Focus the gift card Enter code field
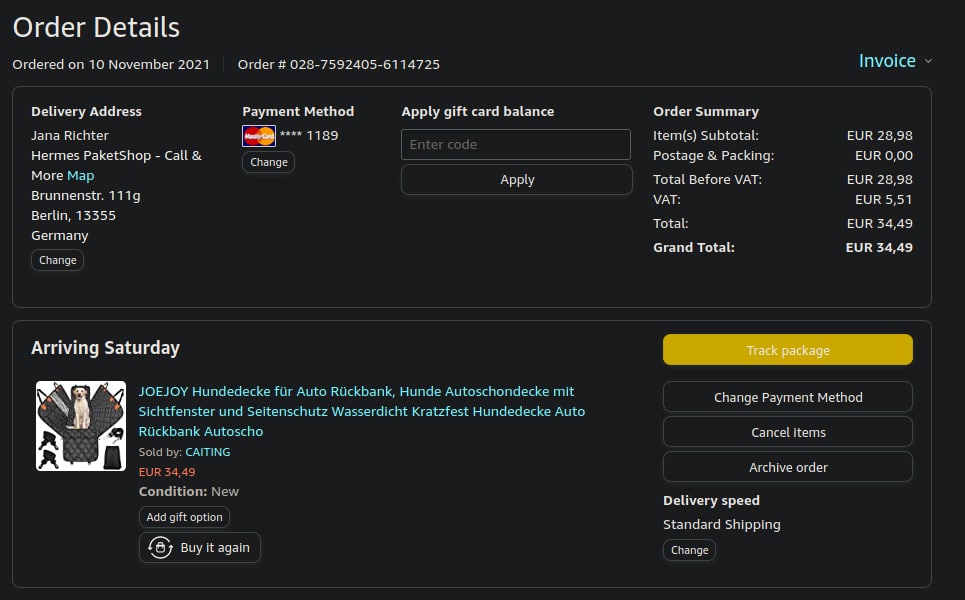The height and width of the screenshot is (600, 965). point(516,144)
